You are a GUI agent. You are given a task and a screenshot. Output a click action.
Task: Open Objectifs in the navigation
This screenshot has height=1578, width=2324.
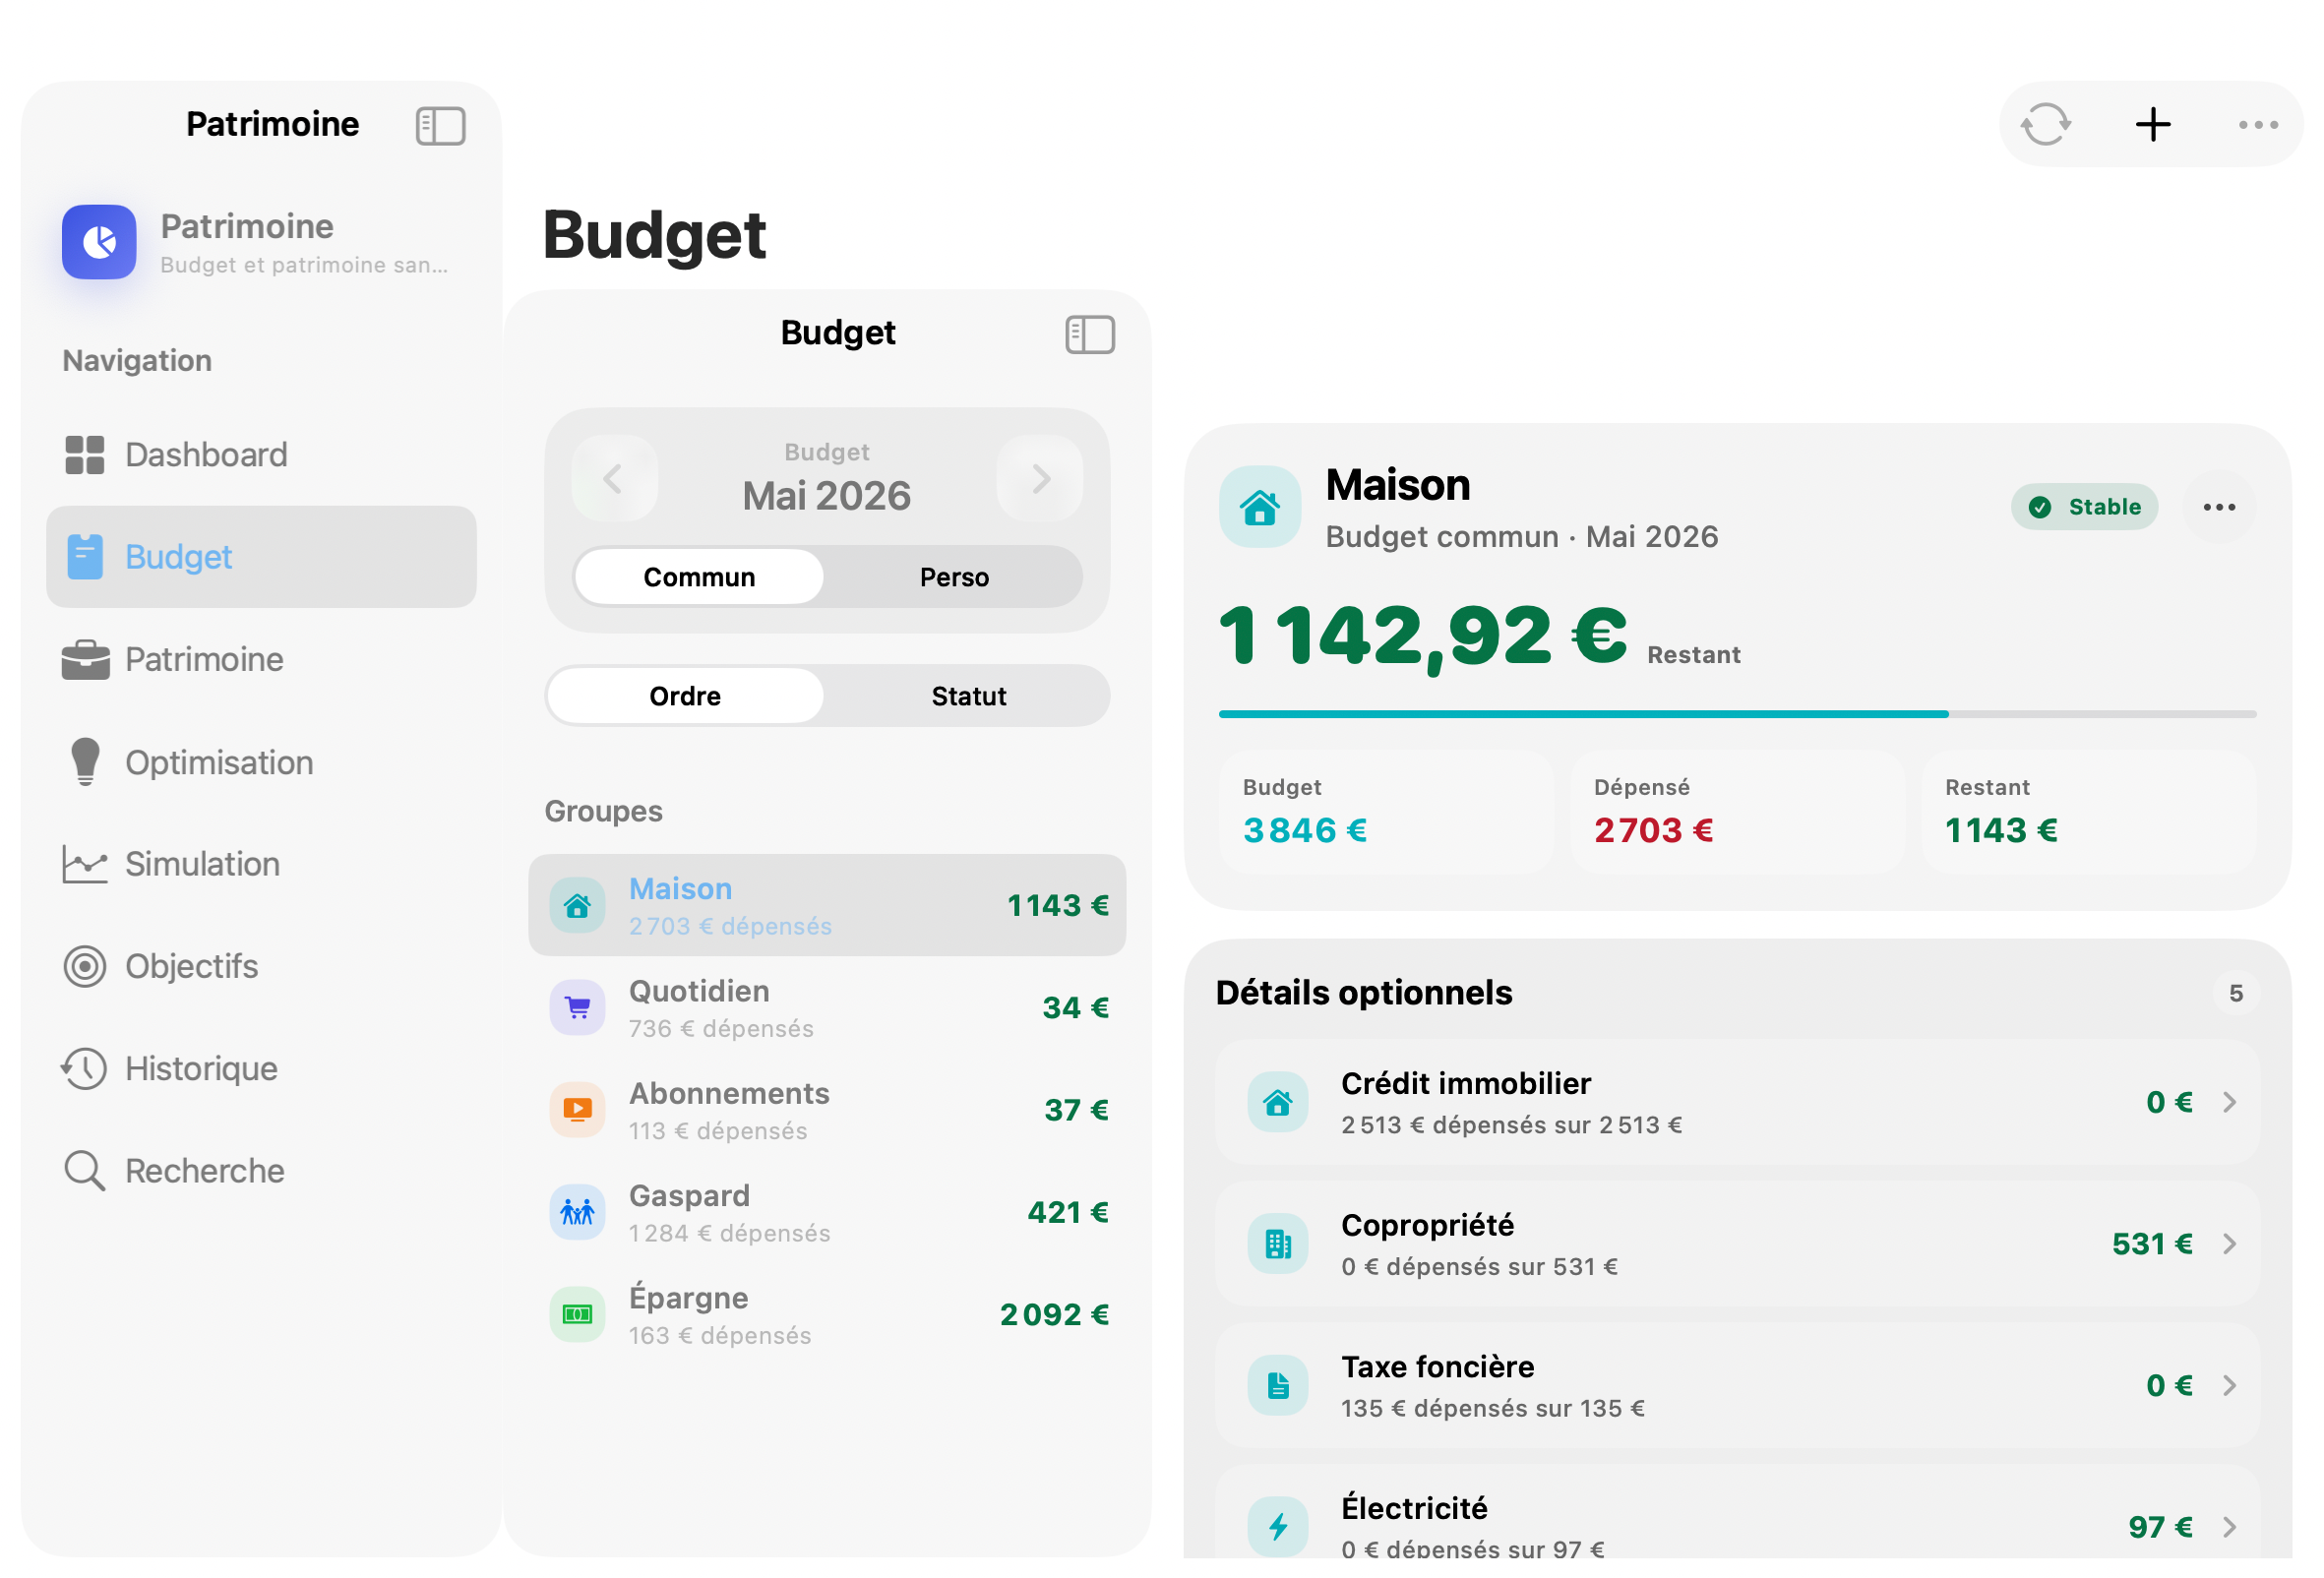coord(261,967)
